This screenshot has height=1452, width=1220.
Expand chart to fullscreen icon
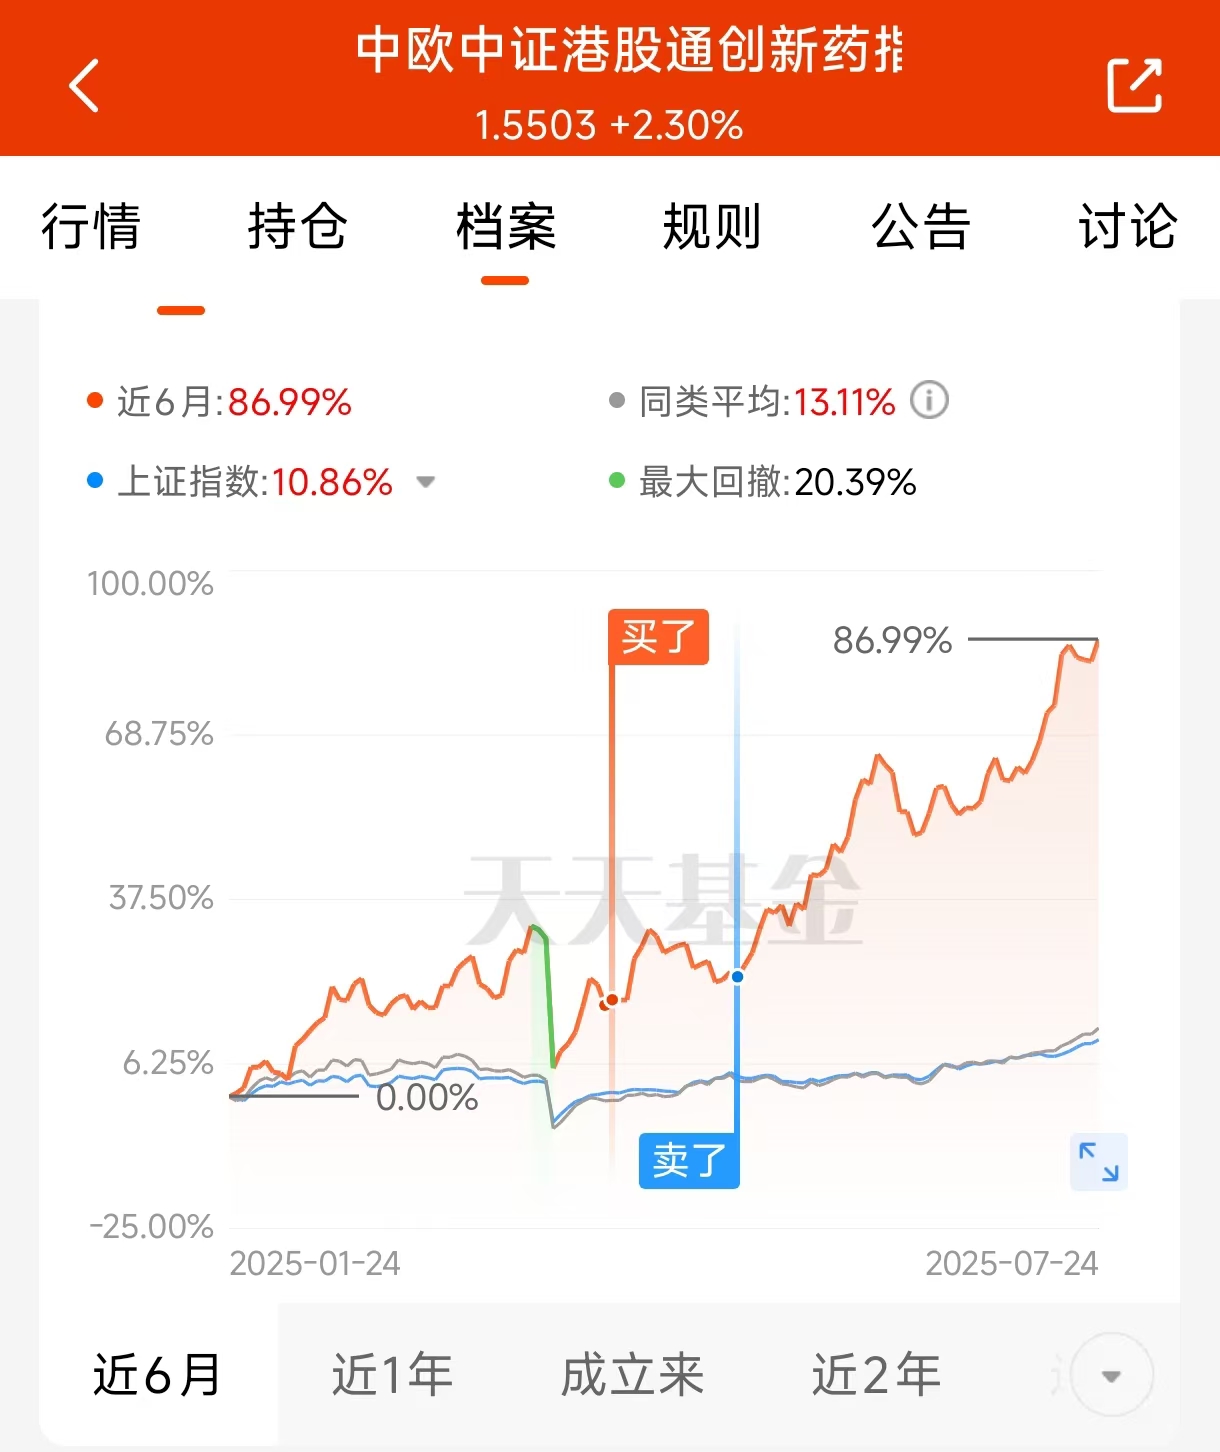point(1099,1162)
